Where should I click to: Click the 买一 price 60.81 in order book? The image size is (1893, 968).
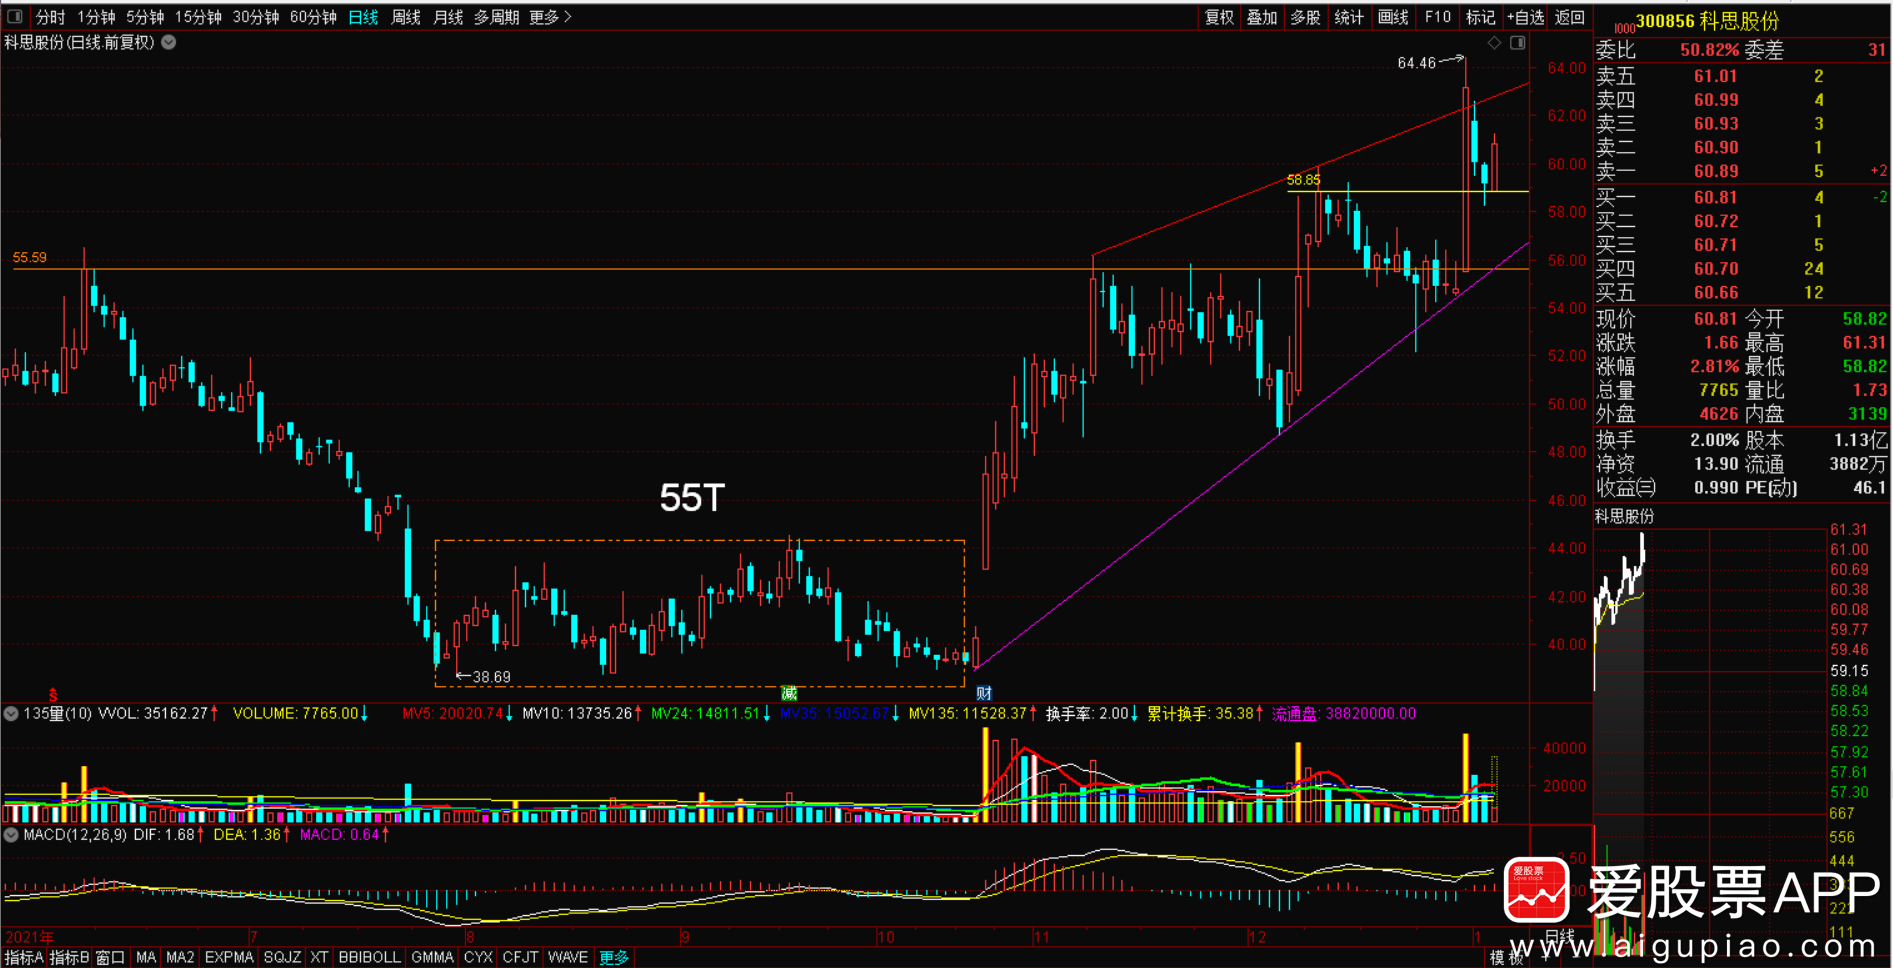[1716, 197]
